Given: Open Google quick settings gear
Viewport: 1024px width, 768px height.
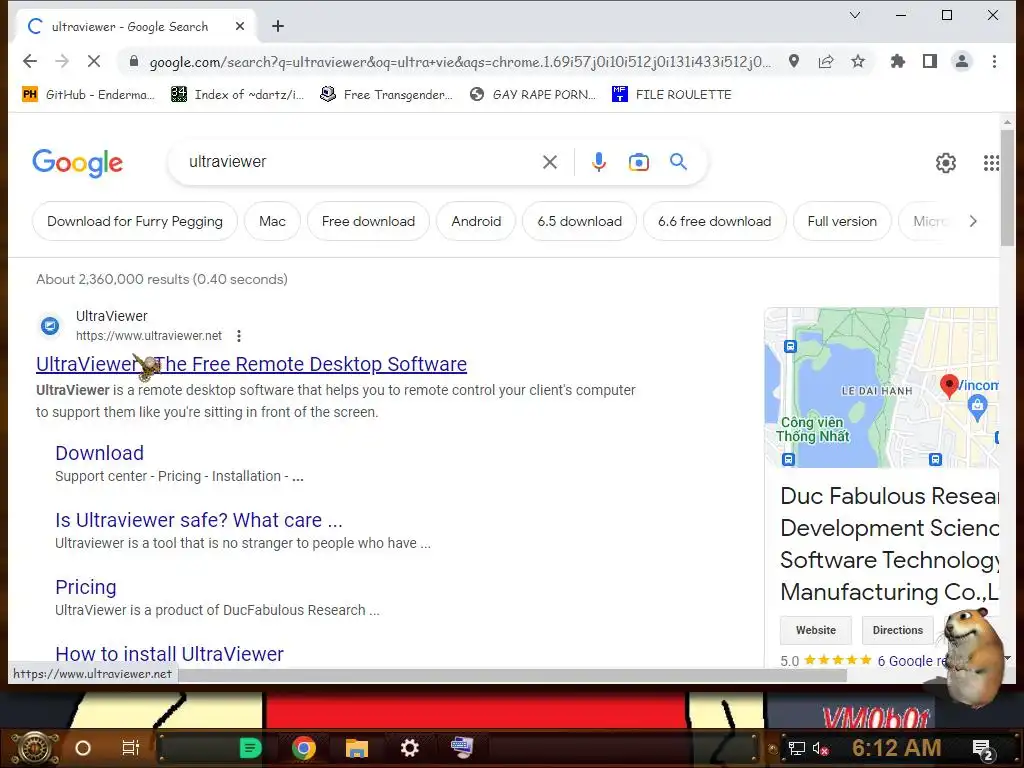Looking at the screenshot, I should coord(946,163).
